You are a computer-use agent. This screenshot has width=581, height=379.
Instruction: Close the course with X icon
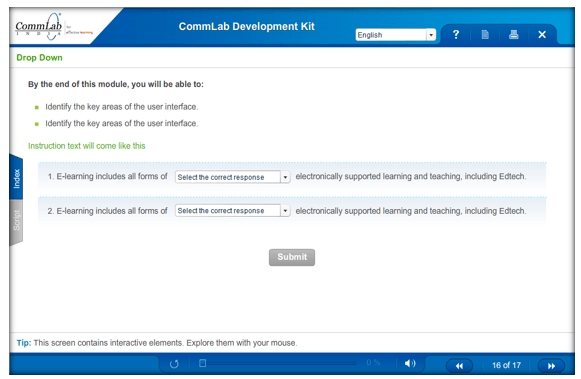pos(542,34)
